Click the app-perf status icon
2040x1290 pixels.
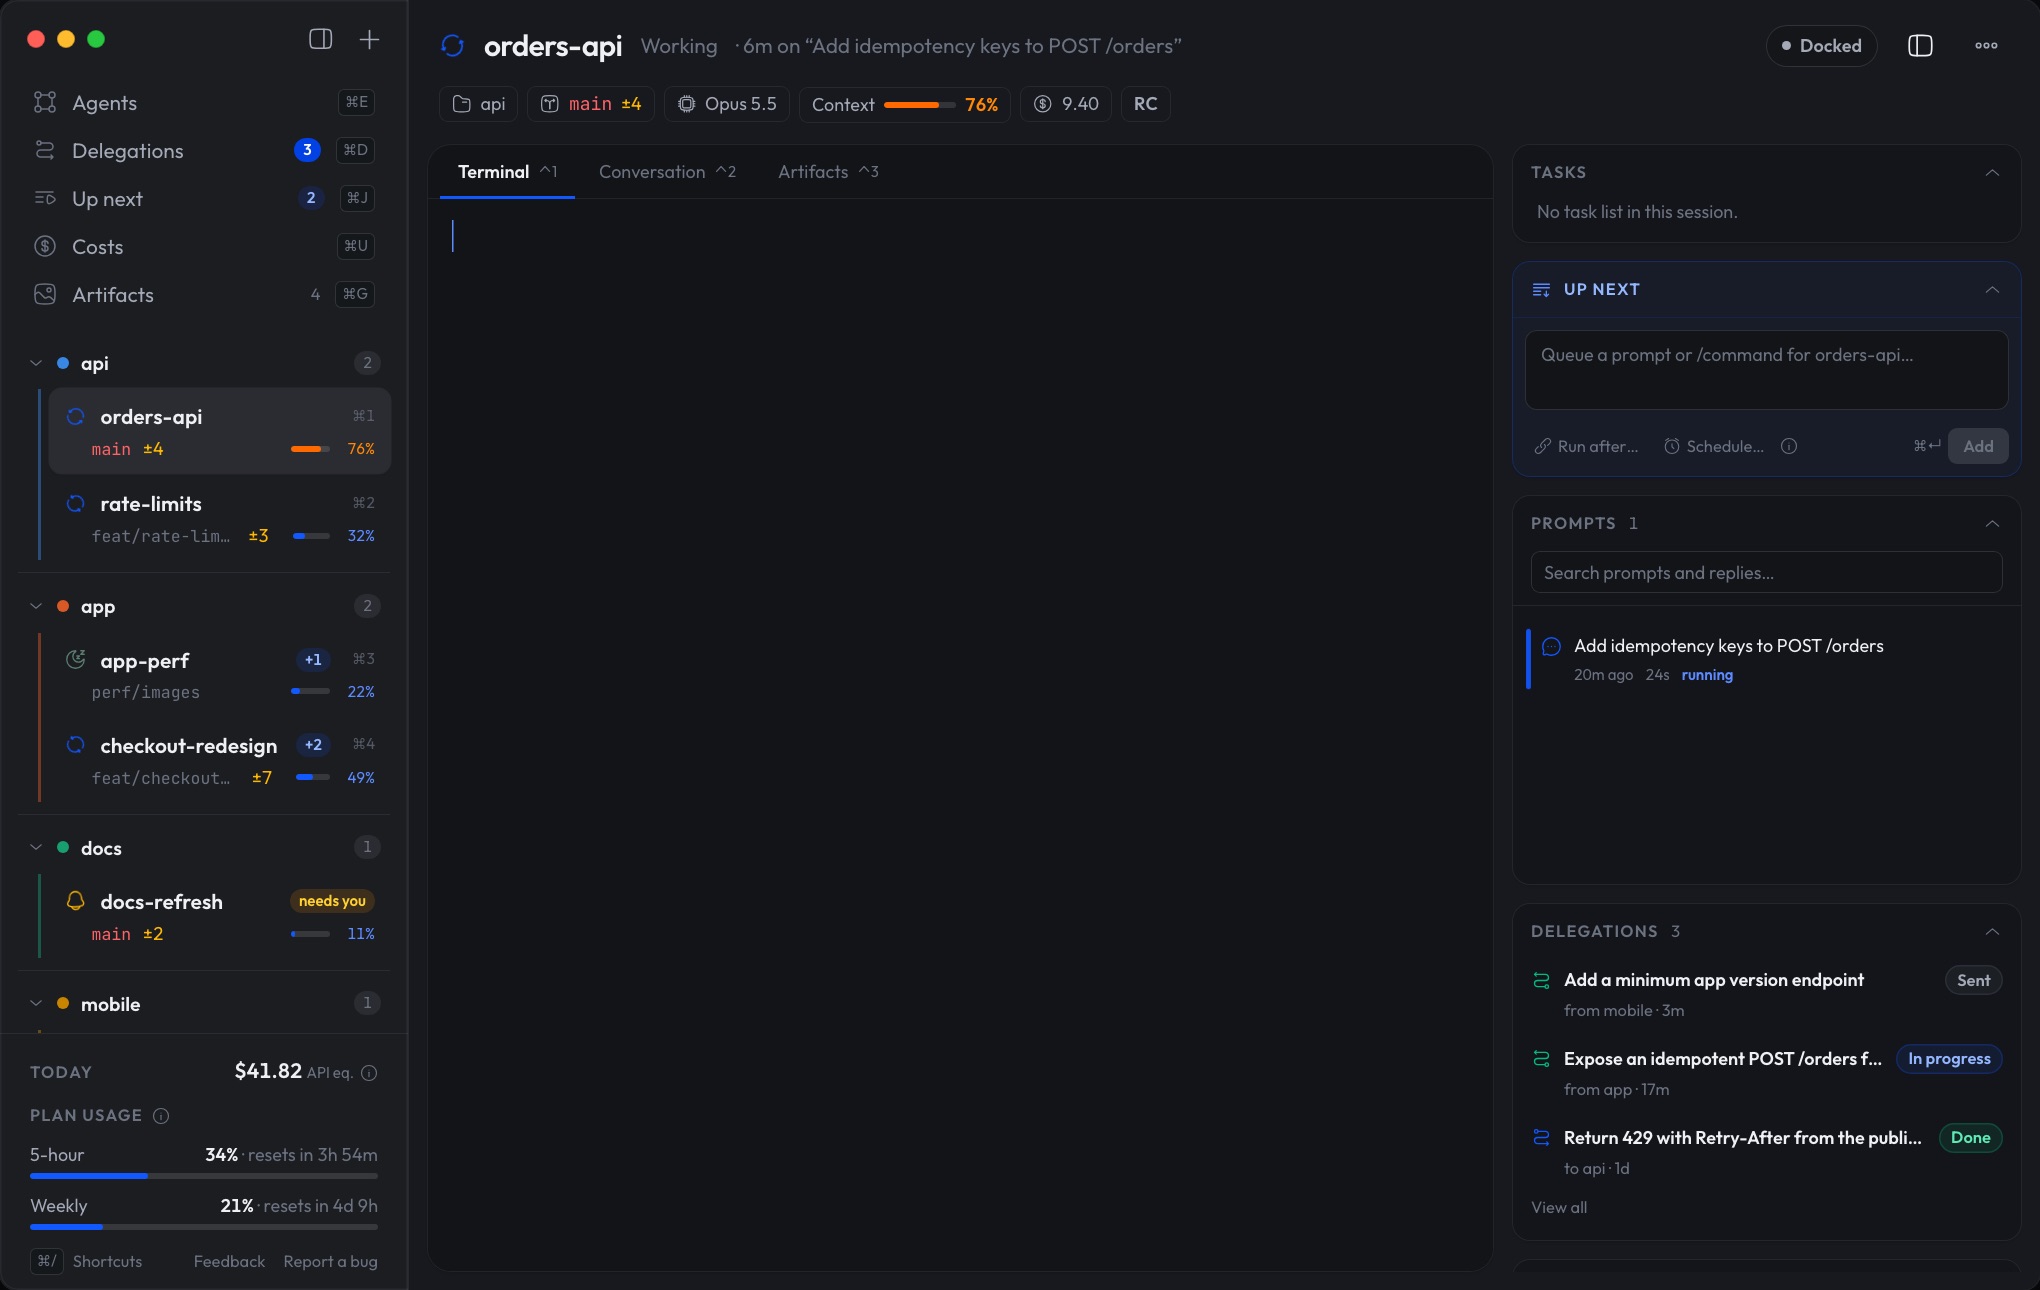(75, 659)
